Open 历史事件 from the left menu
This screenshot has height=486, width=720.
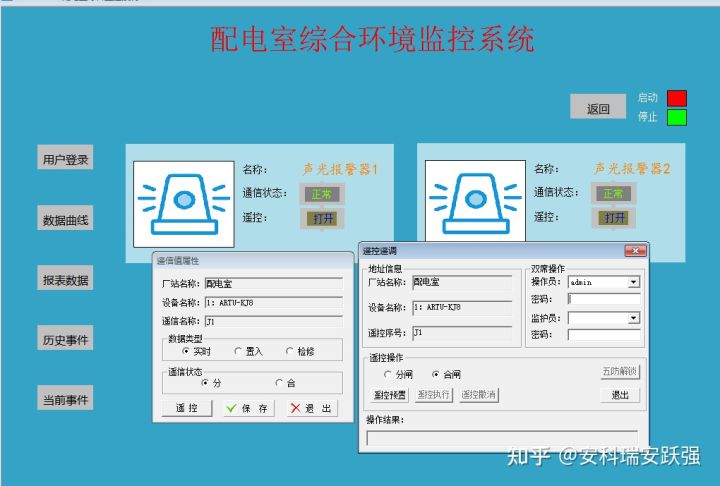pos(66,340)
